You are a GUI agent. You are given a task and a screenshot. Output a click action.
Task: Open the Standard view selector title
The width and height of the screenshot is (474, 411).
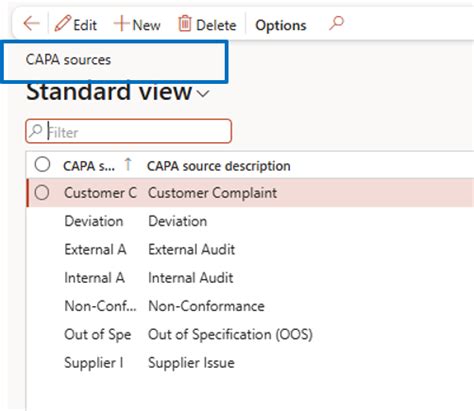tap(109, 92)
